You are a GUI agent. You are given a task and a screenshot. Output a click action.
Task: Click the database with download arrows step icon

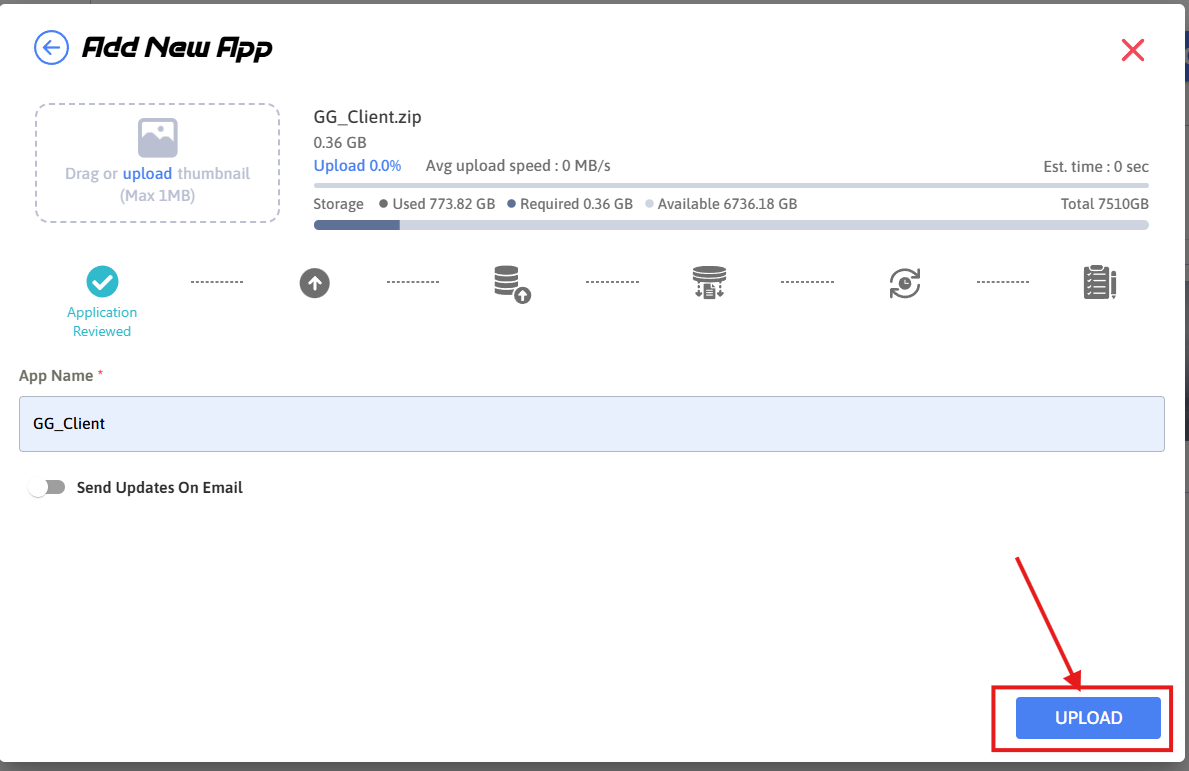(708, 283)
